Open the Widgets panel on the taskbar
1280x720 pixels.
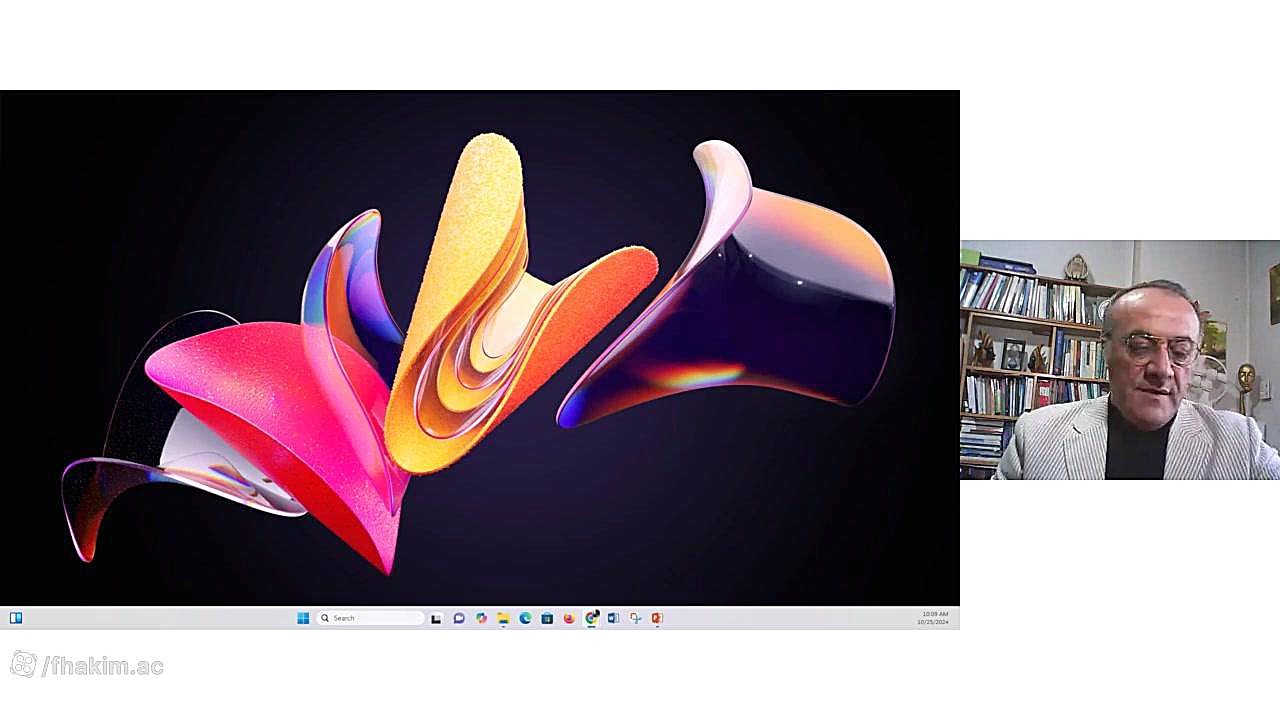click(16, 618)
